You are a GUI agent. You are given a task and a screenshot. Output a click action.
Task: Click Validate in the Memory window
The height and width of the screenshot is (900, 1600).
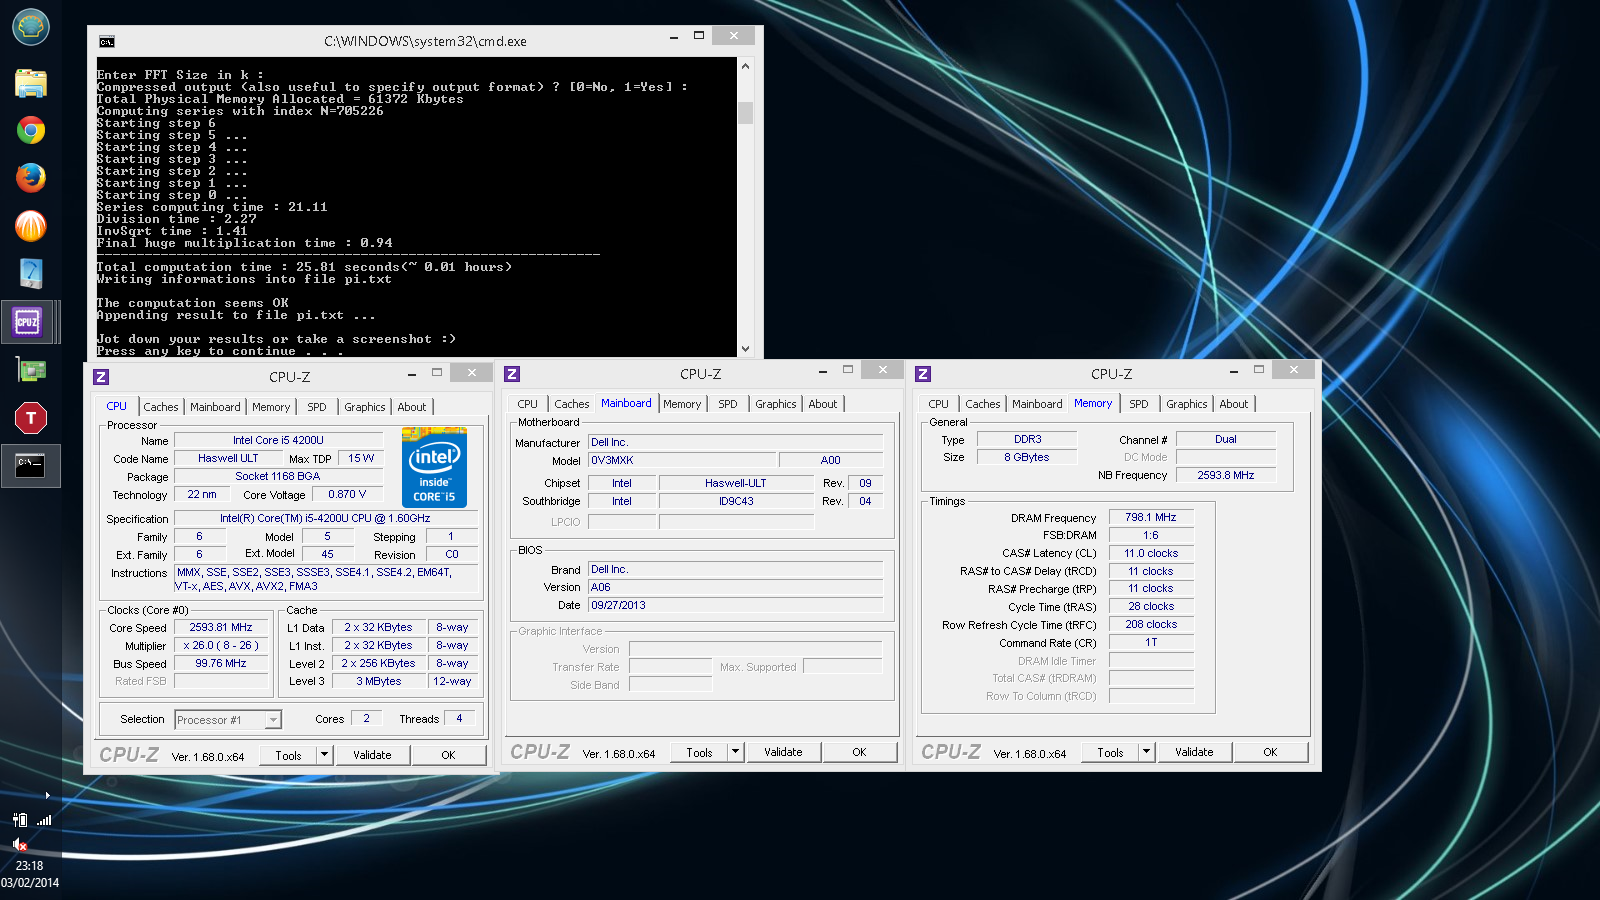tap(1194, 752)
